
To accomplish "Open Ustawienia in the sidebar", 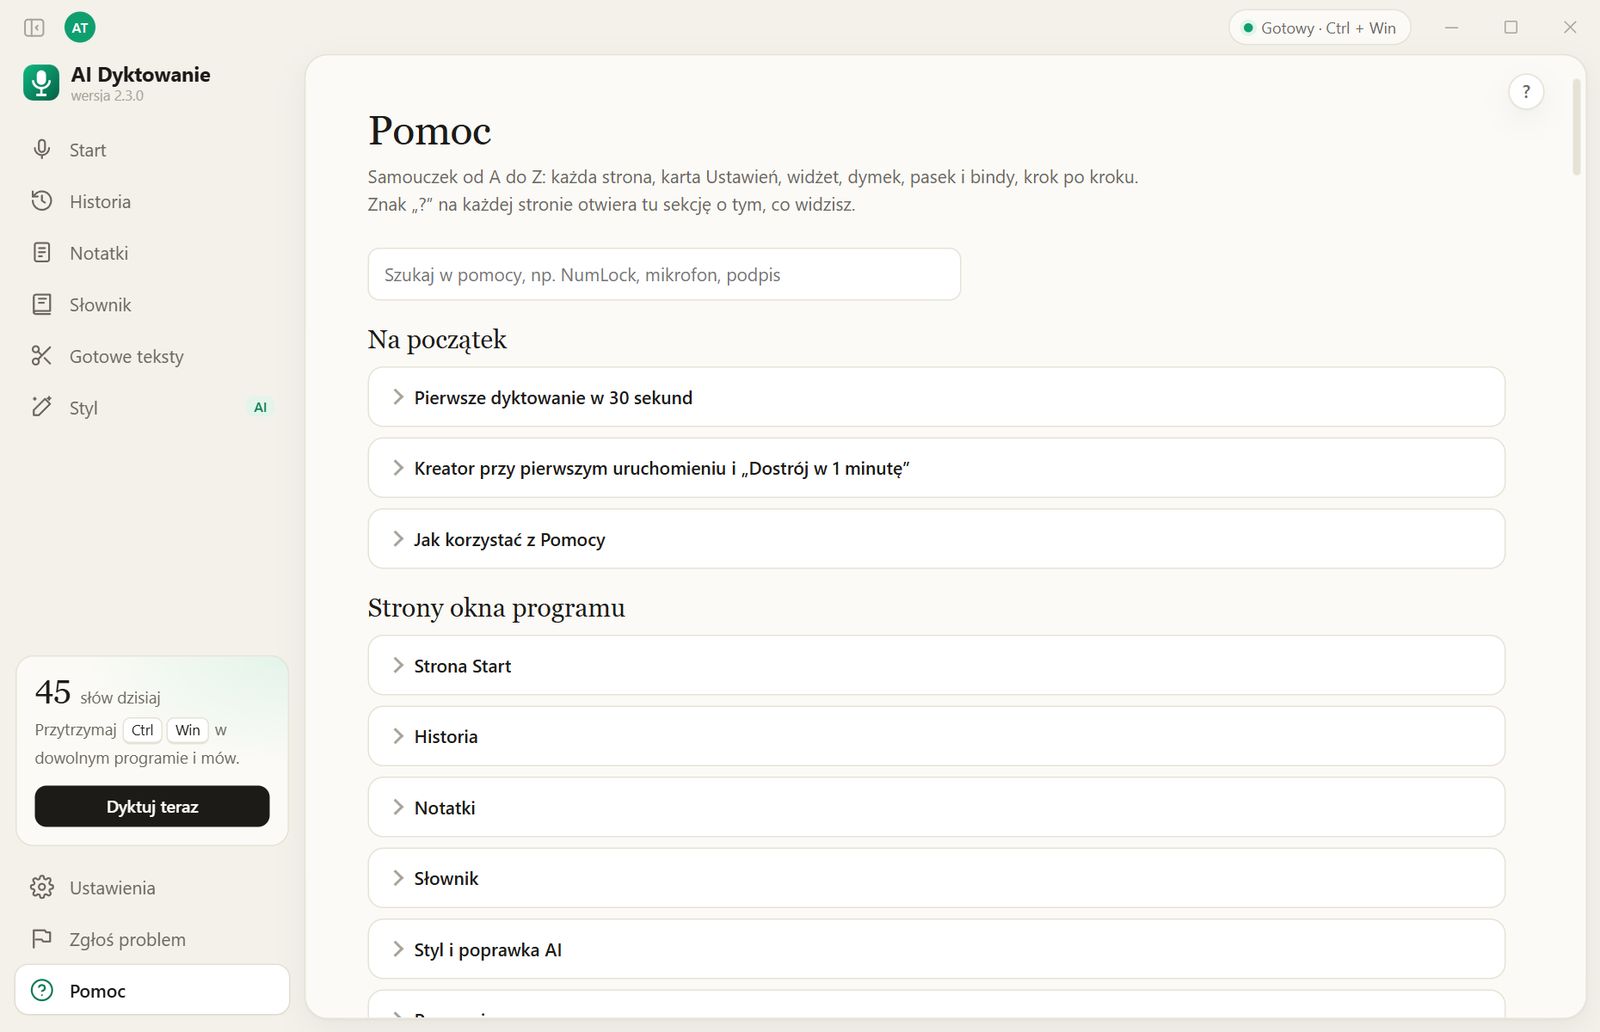I will [152, 887].
